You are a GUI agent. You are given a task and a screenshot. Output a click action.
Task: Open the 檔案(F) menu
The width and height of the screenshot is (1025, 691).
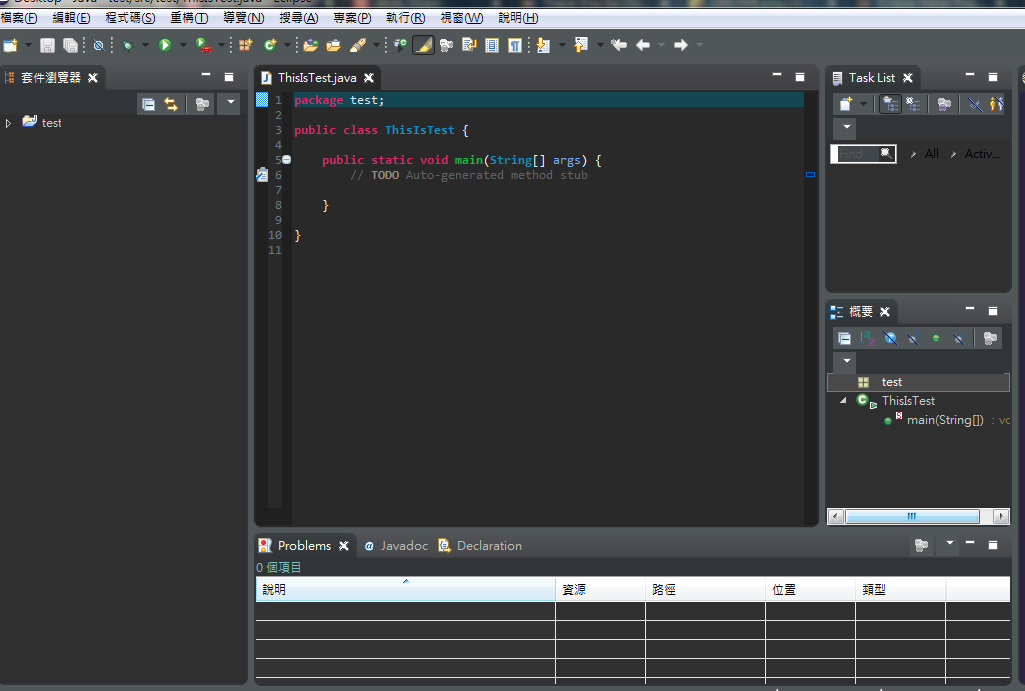(x=19, y=18)
